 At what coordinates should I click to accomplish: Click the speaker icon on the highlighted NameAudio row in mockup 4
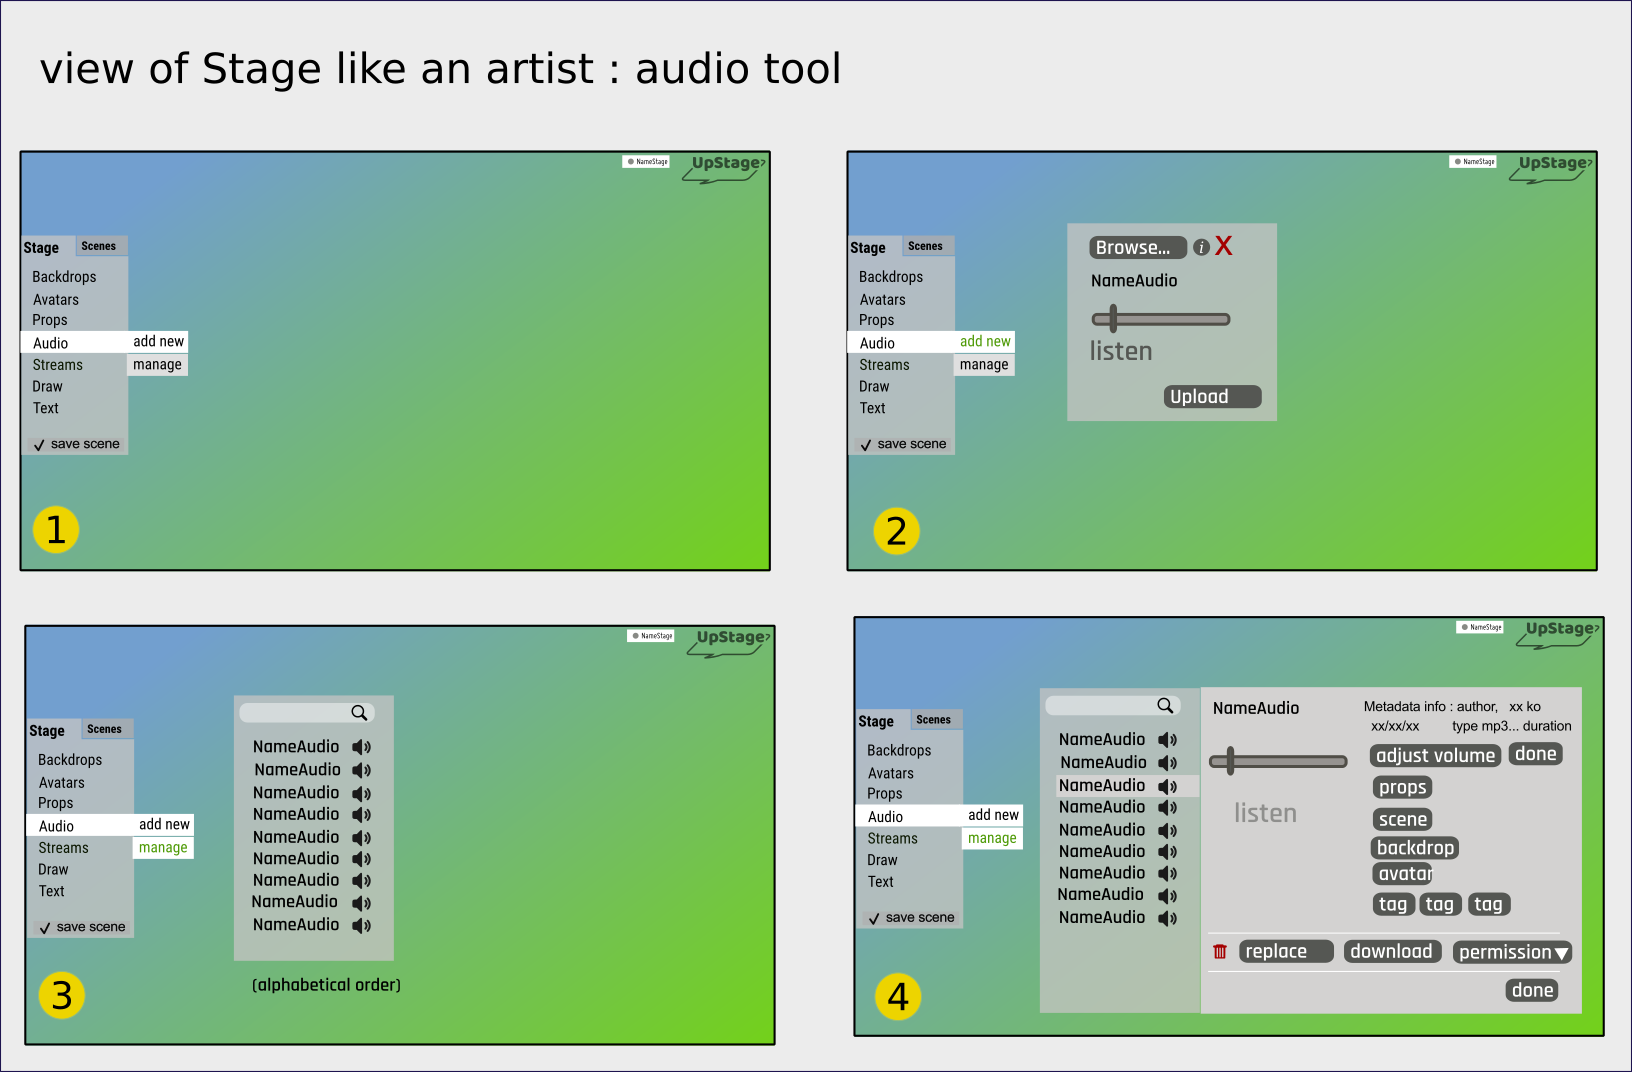[x=1167, y=786]
